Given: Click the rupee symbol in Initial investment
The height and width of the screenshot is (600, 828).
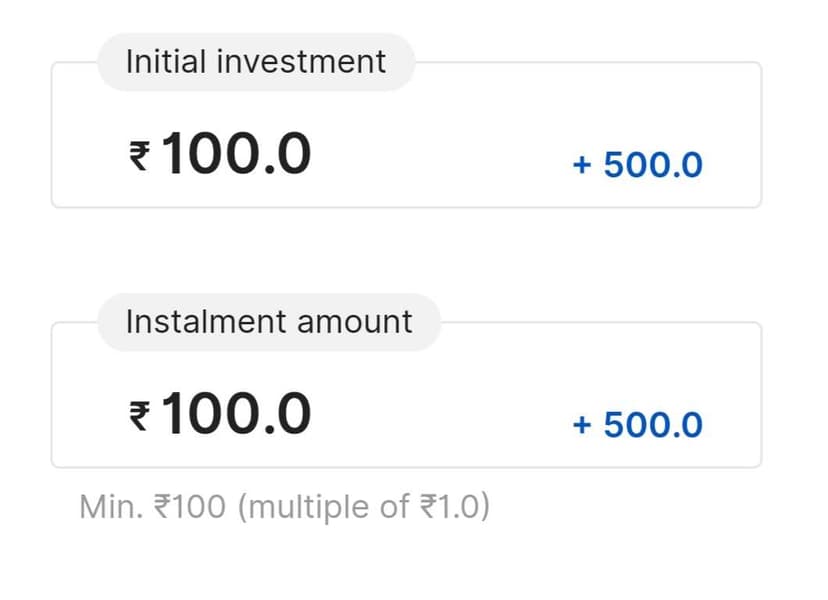Looking at the screenshot, I should pyautogui.click(x=139, y=156).
